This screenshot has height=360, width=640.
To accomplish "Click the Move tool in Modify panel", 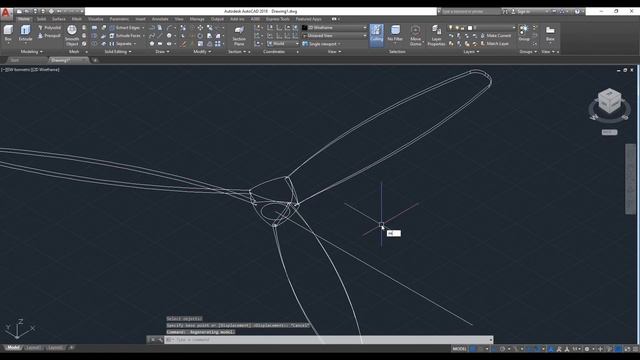I will [x=200, y=28].
